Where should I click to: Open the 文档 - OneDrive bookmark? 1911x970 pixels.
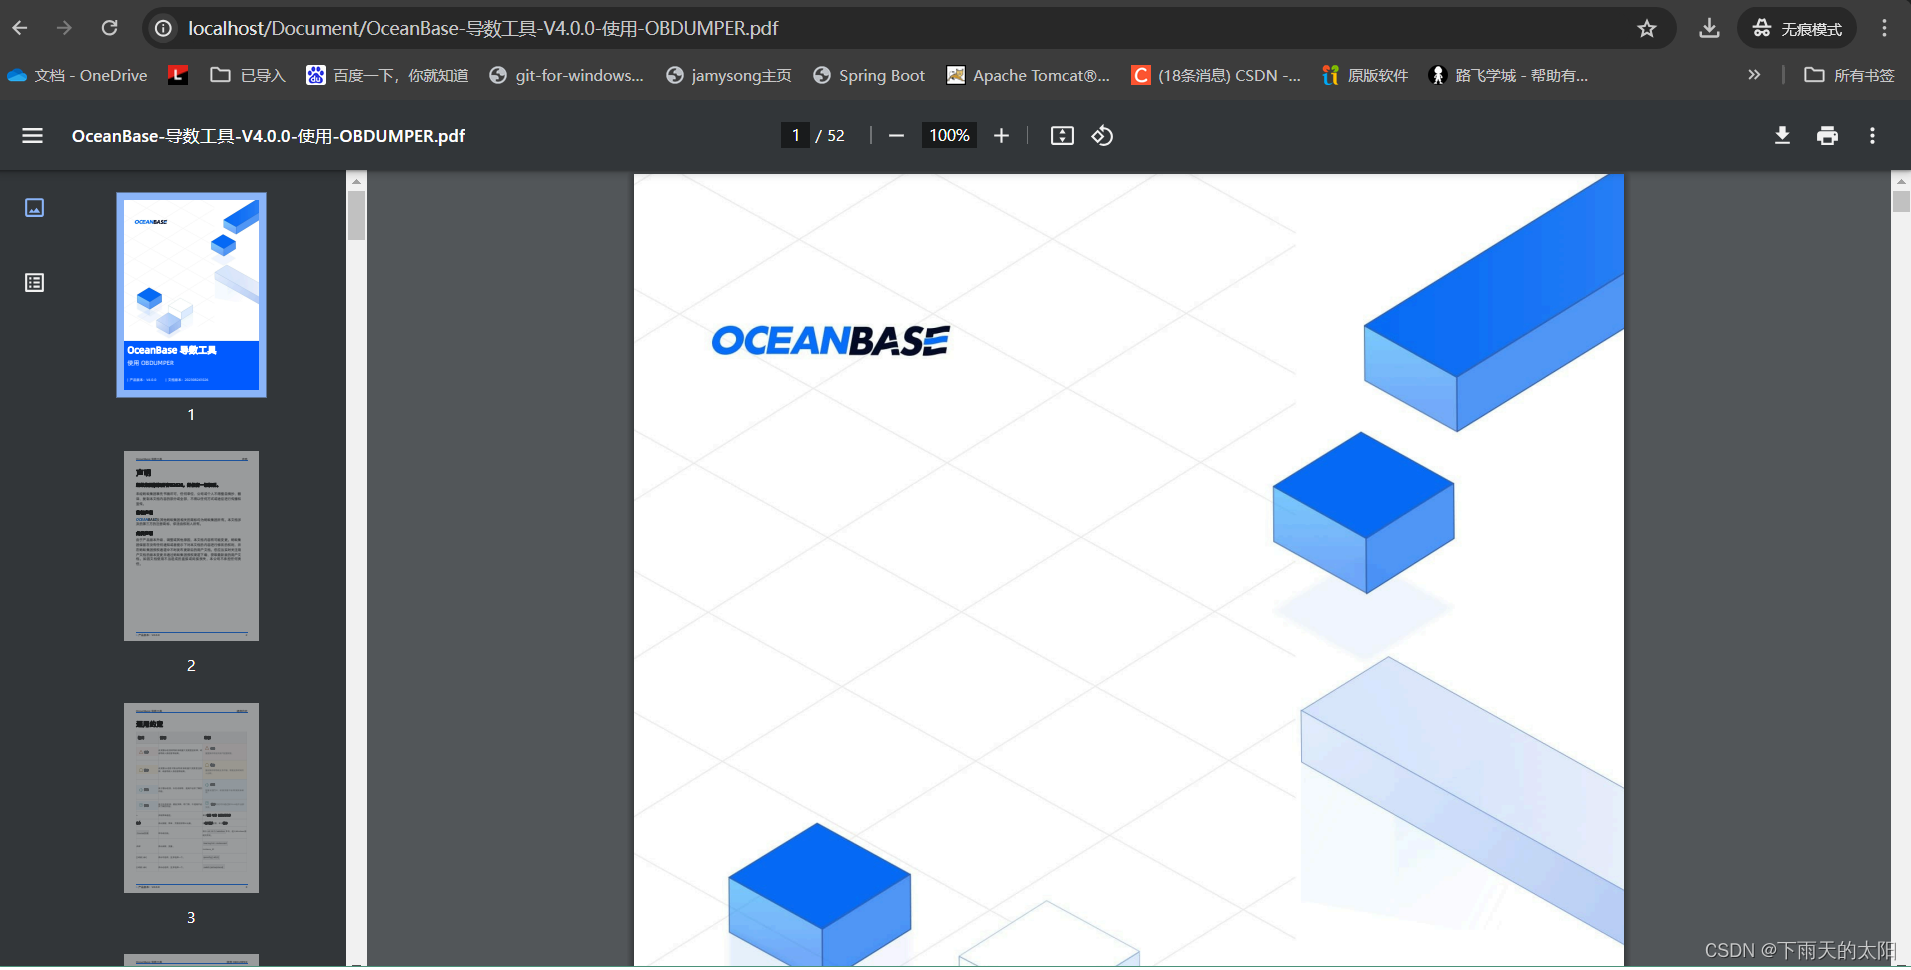(x=77, y=75)
